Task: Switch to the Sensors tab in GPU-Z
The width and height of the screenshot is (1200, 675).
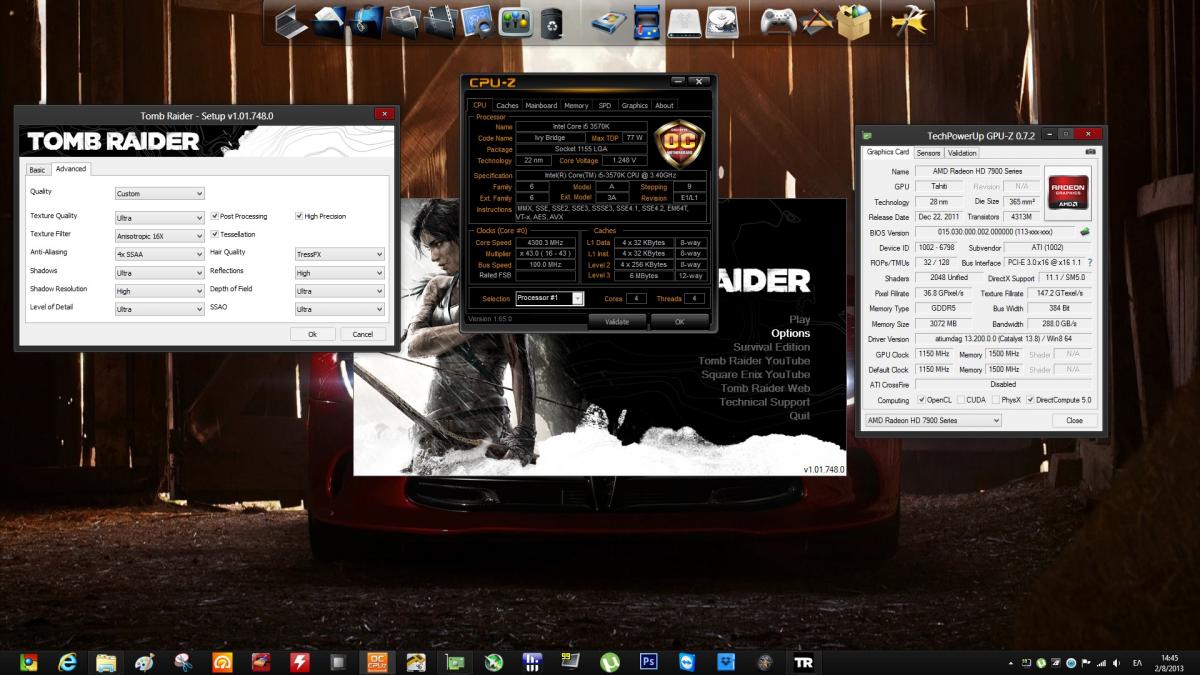Action: (x=928, y=153)
